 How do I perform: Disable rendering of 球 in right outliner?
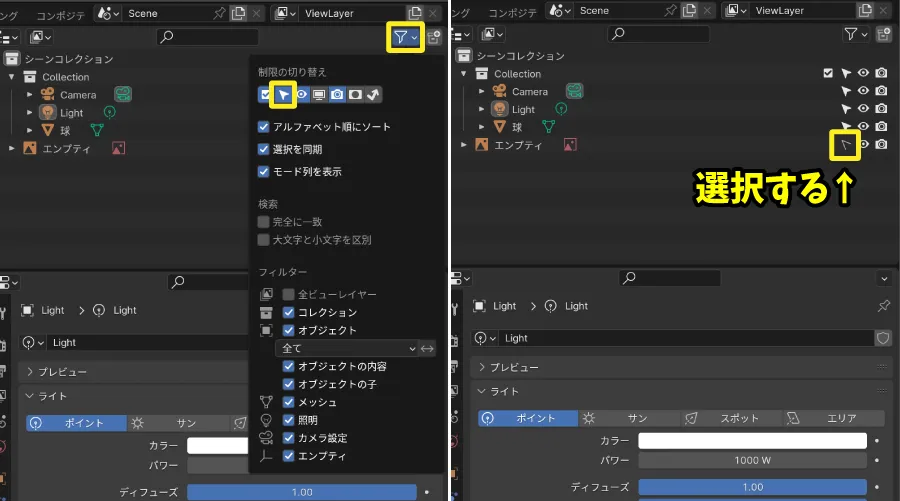881,126
